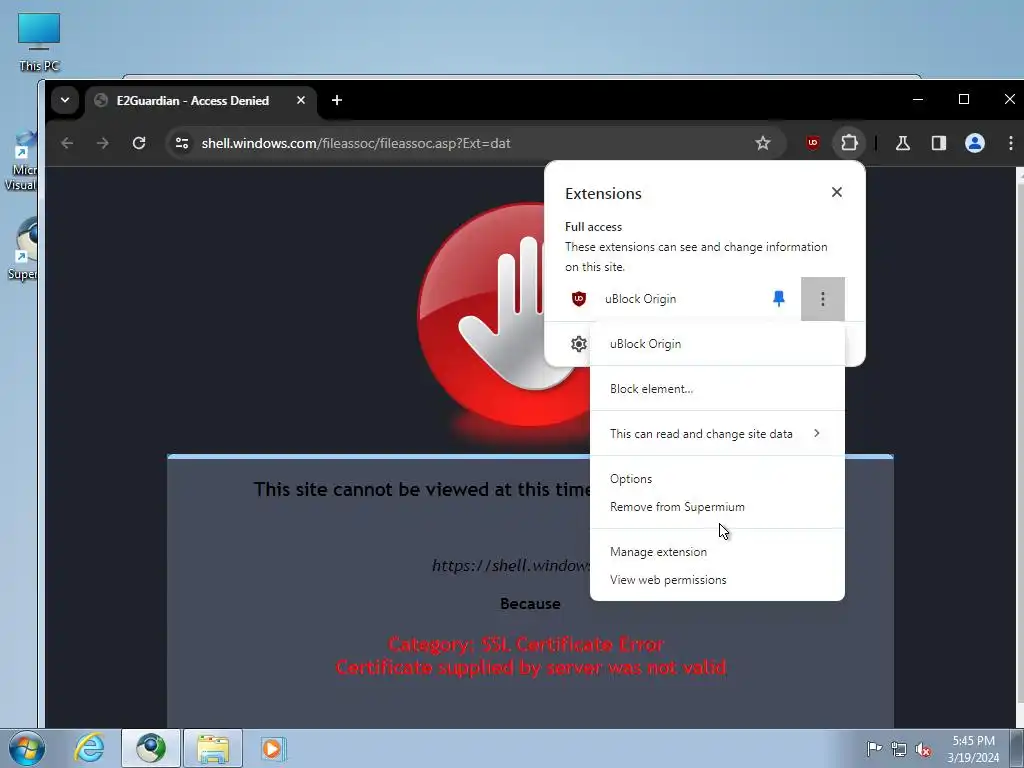
Task: Toggle the side panel icon
Action: tap(938, 143)
